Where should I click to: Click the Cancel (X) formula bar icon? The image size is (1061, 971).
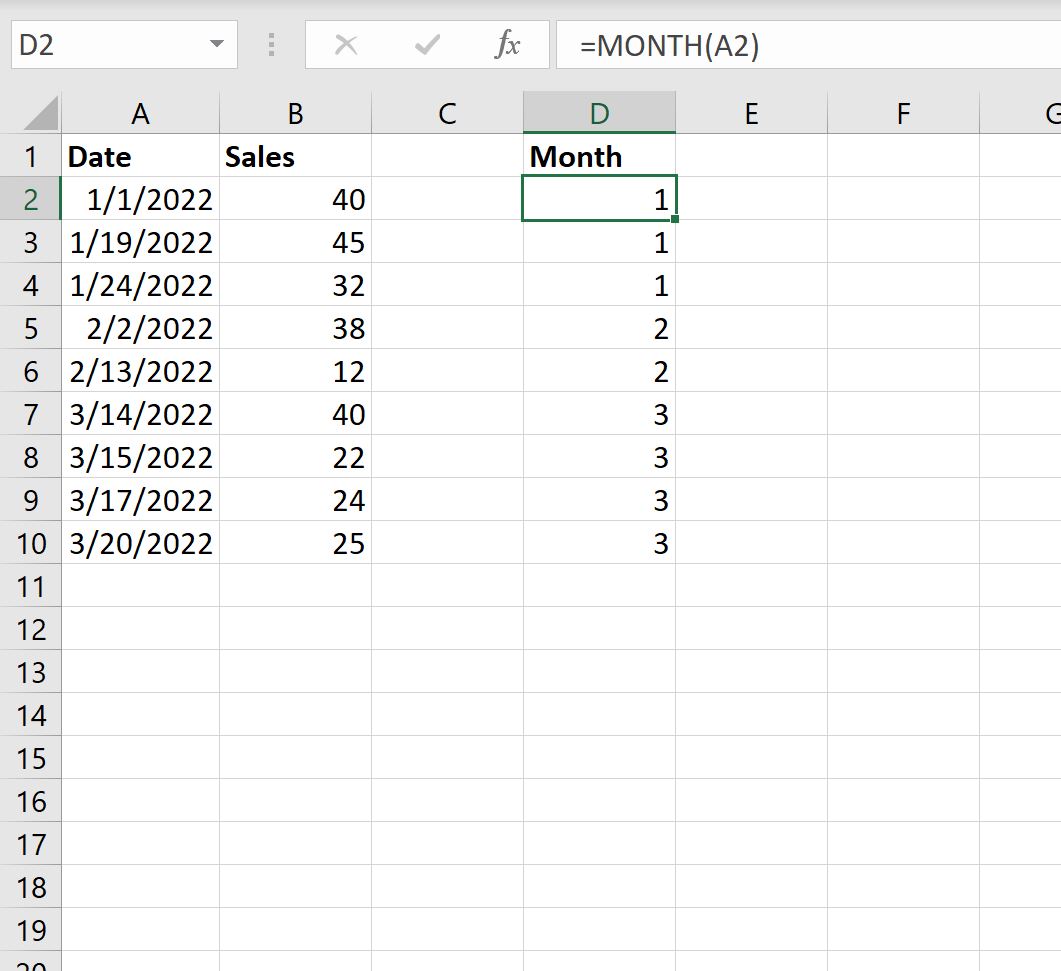[x=346, y=45]
